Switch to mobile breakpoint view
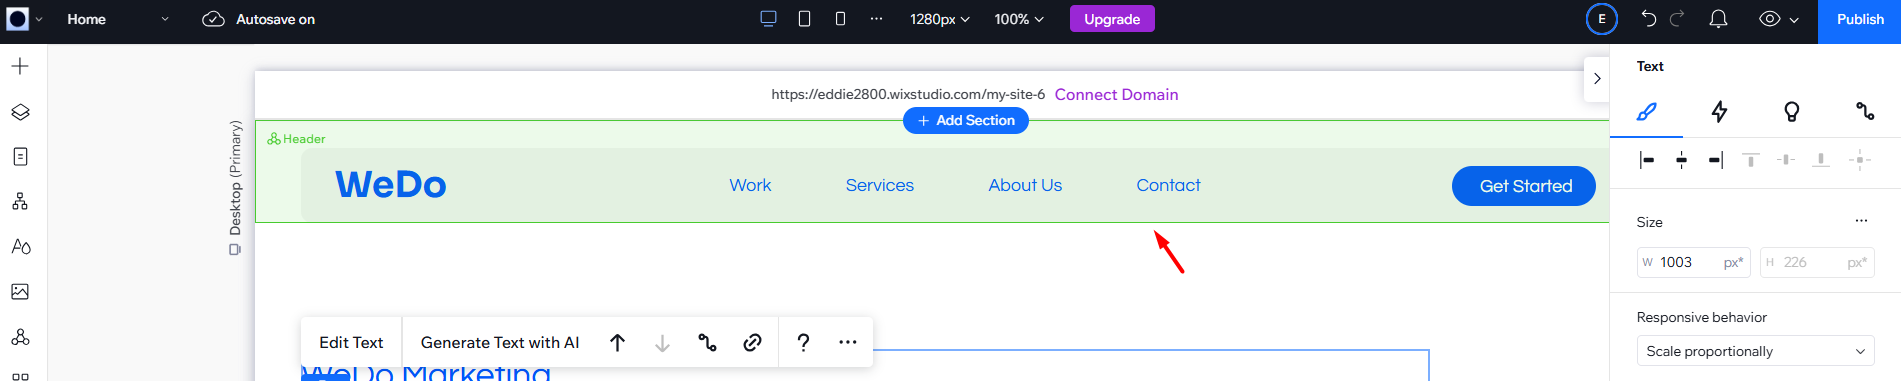This screenshot has height=381, width=1901. click(840, 19)
